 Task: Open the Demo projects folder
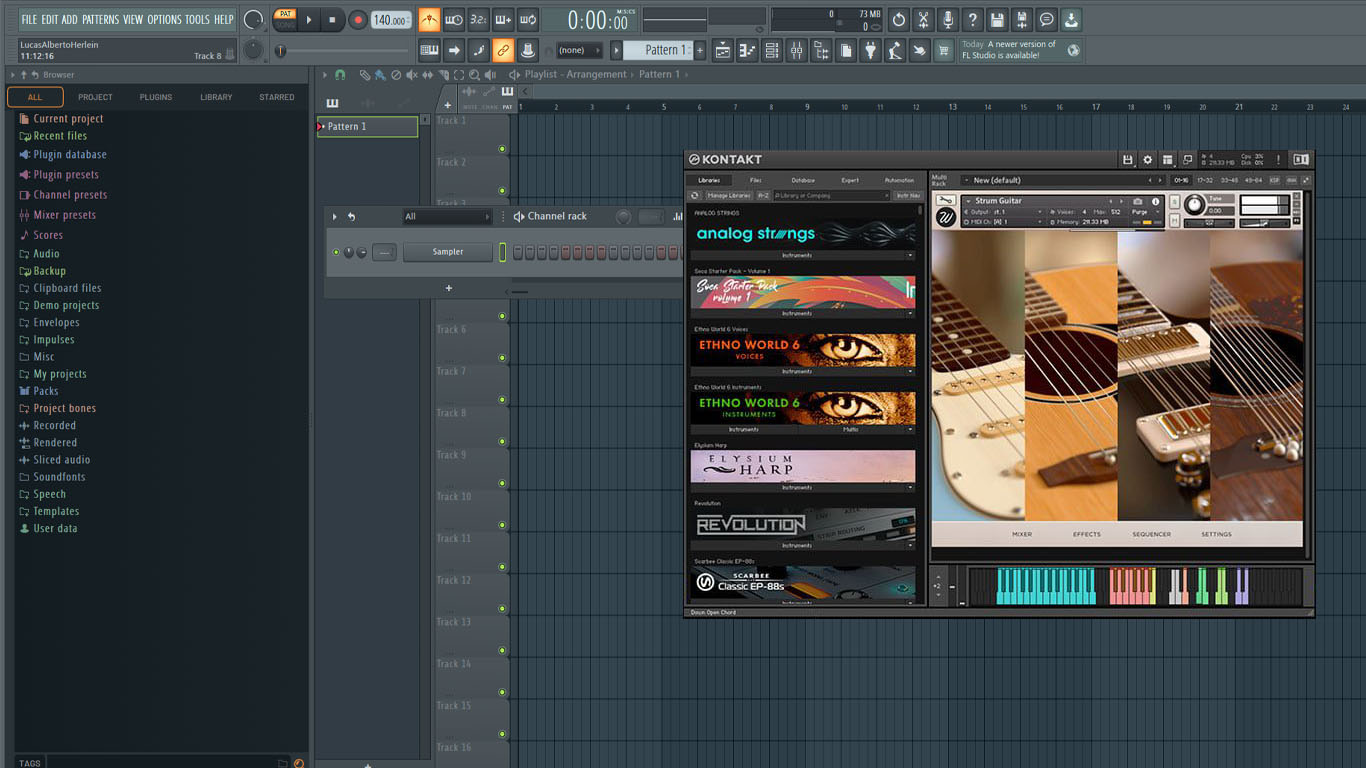(x=66, y=305)
